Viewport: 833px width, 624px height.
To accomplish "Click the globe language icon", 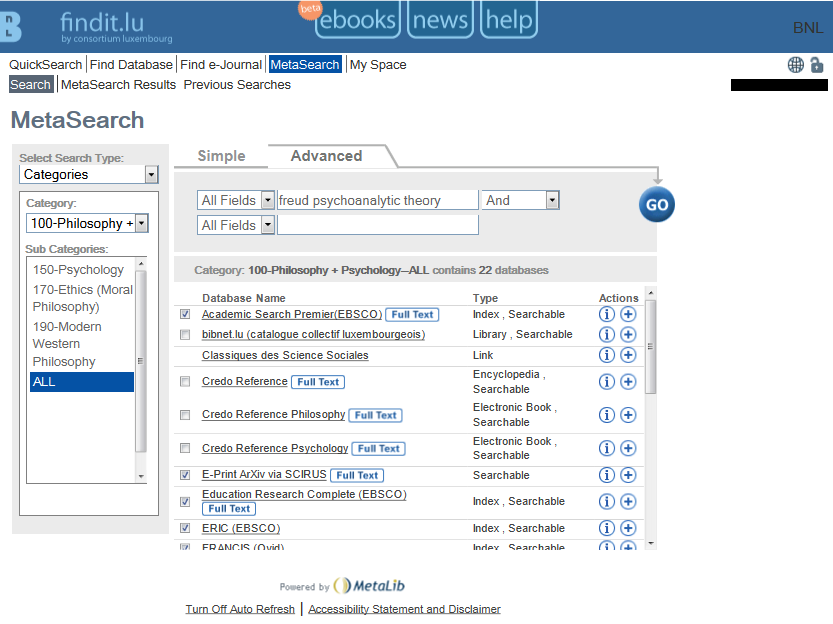I will click(795, 65).
